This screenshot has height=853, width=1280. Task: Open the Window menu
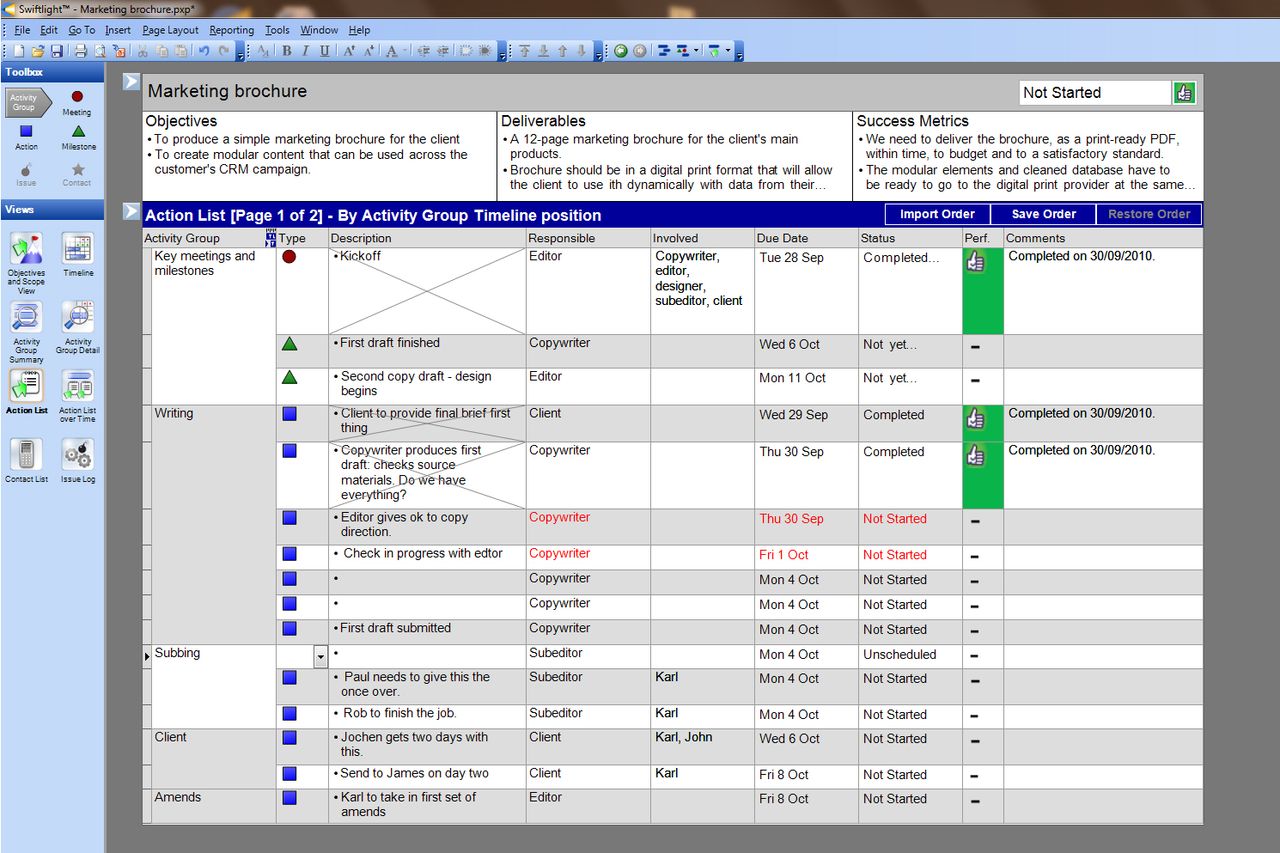pos(319,30)
